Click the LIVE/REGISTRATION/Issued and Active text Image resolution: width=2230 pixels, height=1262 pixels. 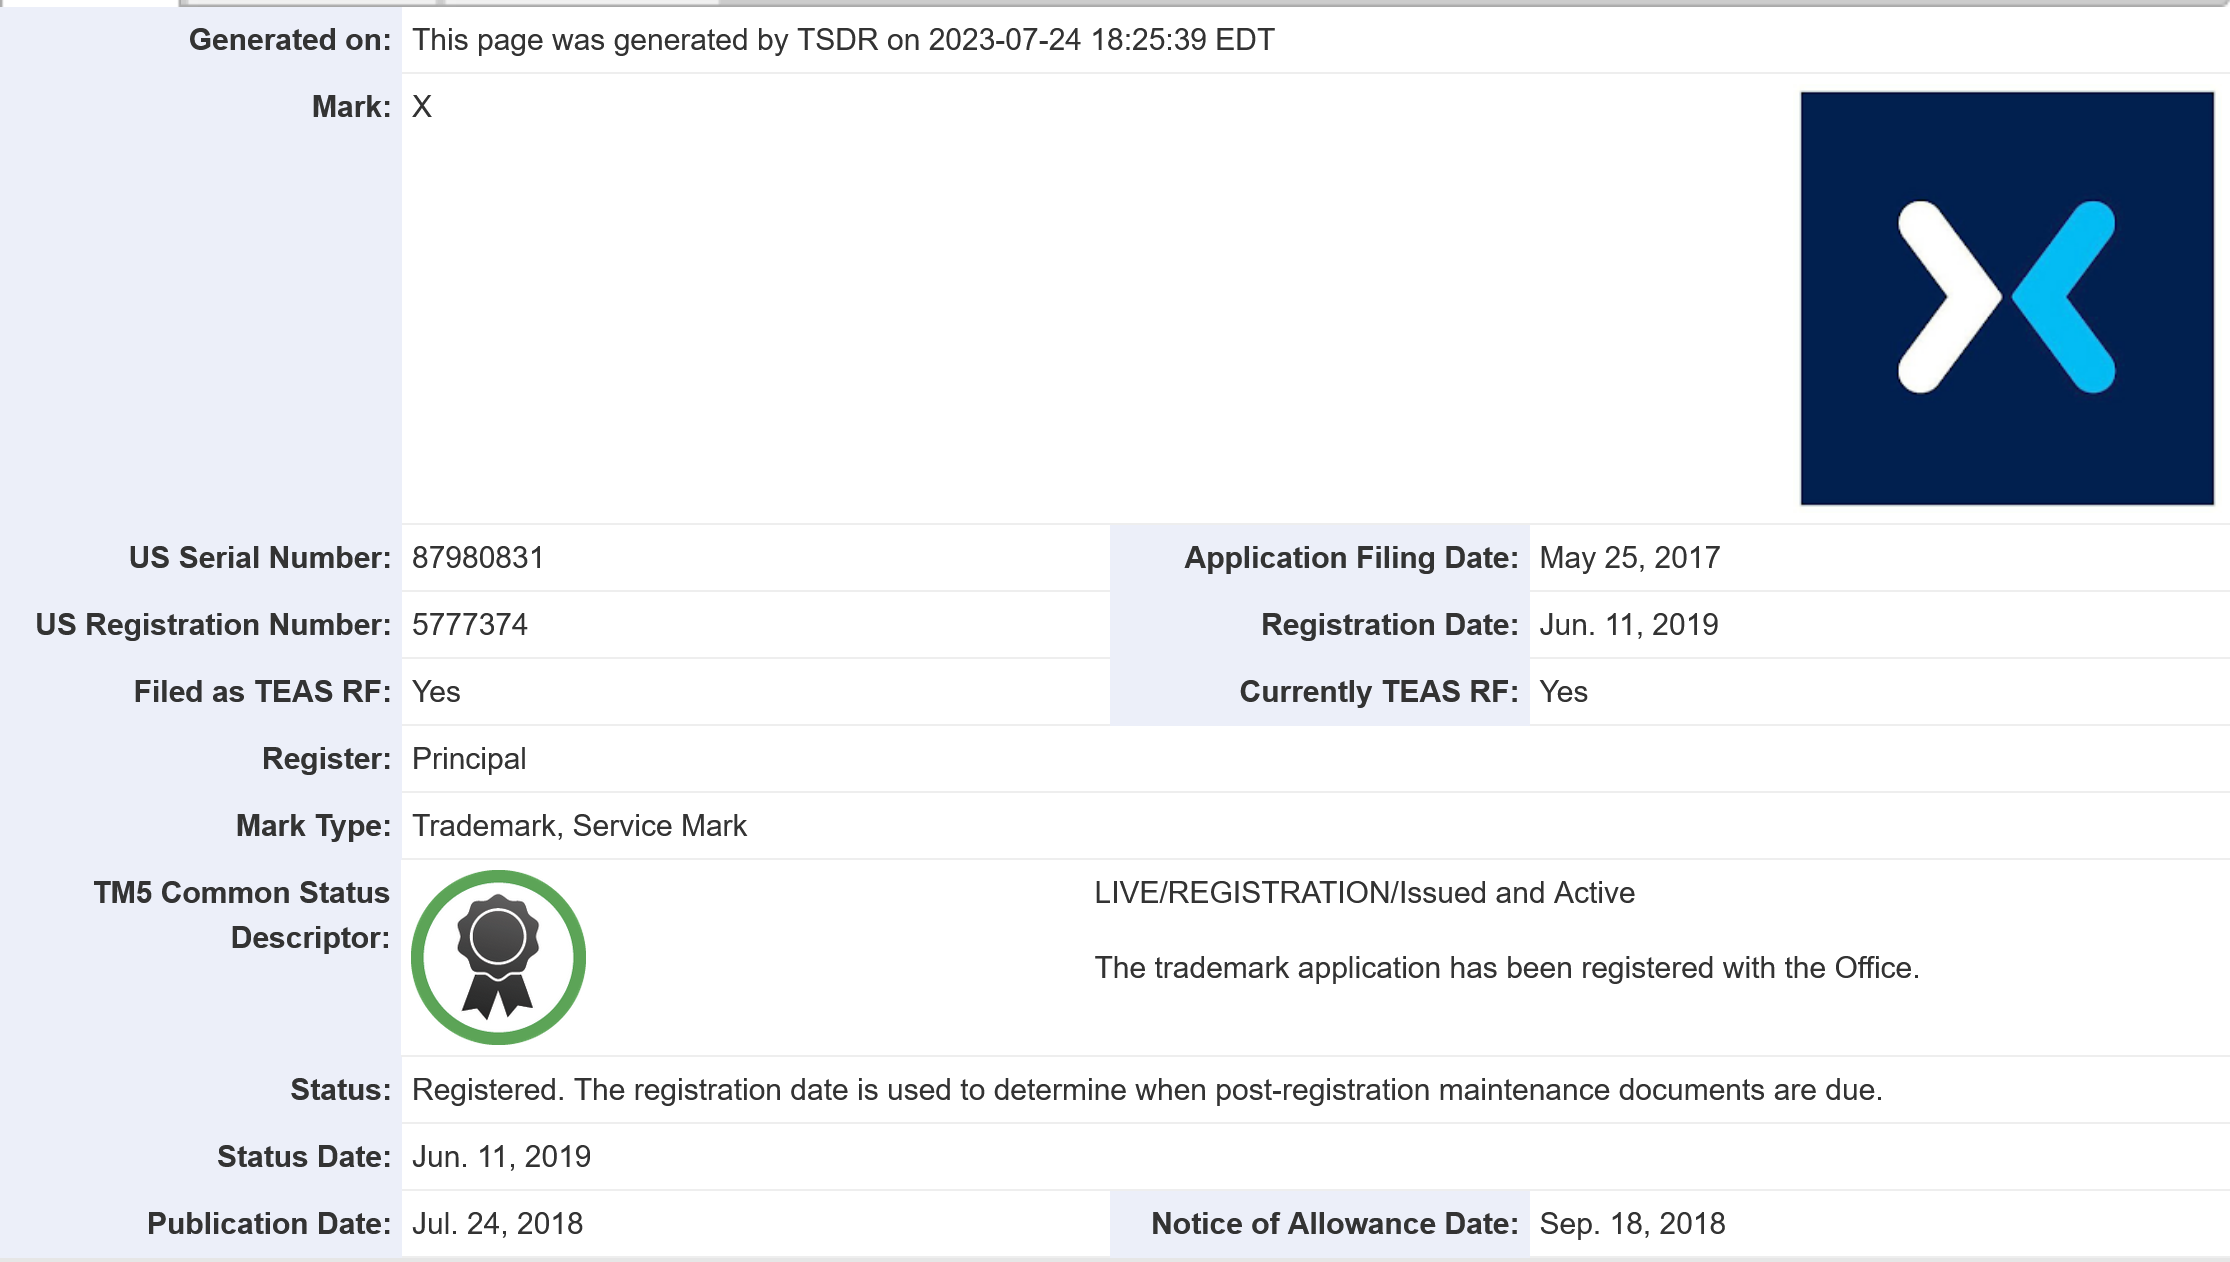click(1364, 893)
